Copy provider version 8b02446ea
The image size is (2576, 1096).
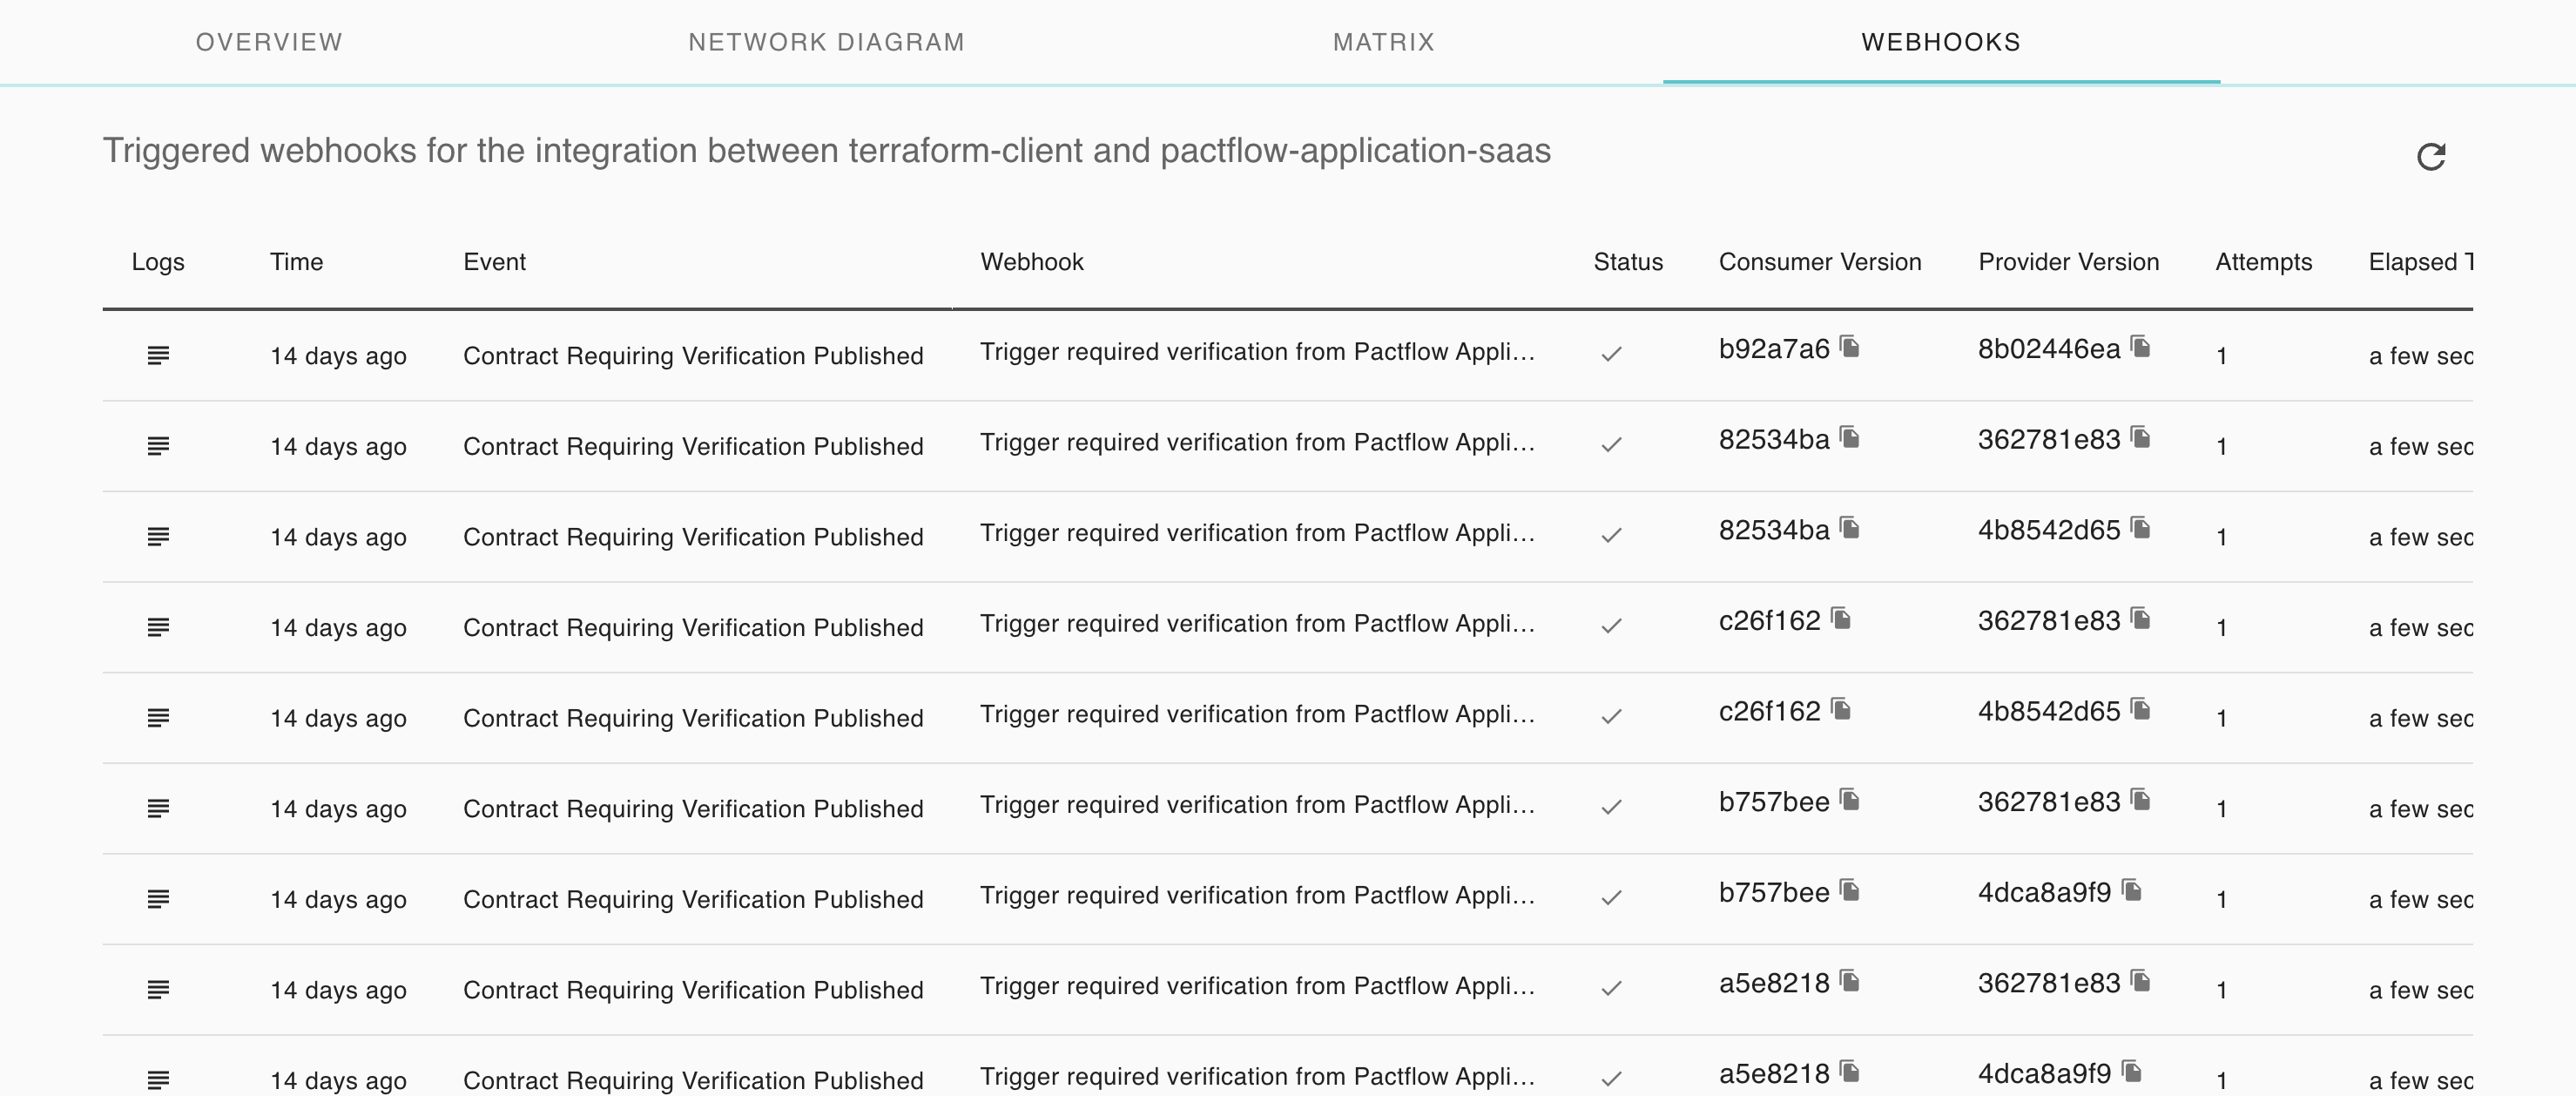2141,347
